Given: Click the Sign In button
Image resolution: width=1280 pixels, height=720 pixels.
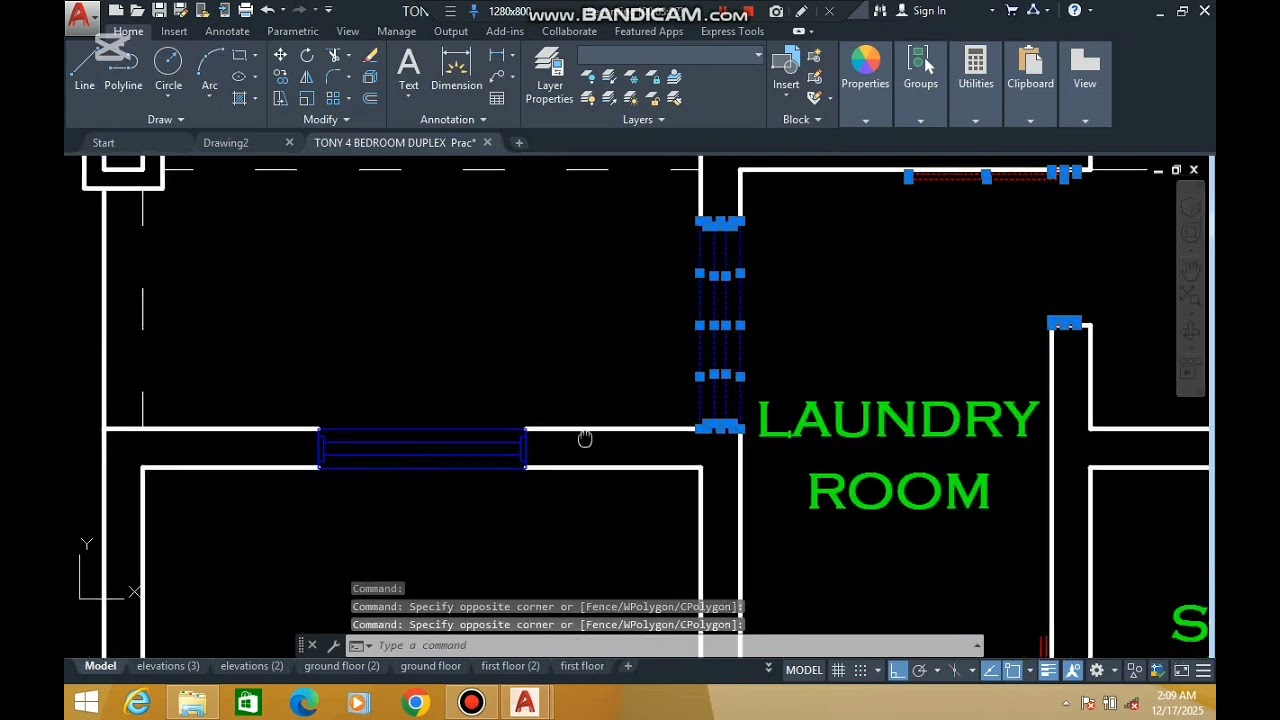Looking at the screenshot, I should point(921,11).
